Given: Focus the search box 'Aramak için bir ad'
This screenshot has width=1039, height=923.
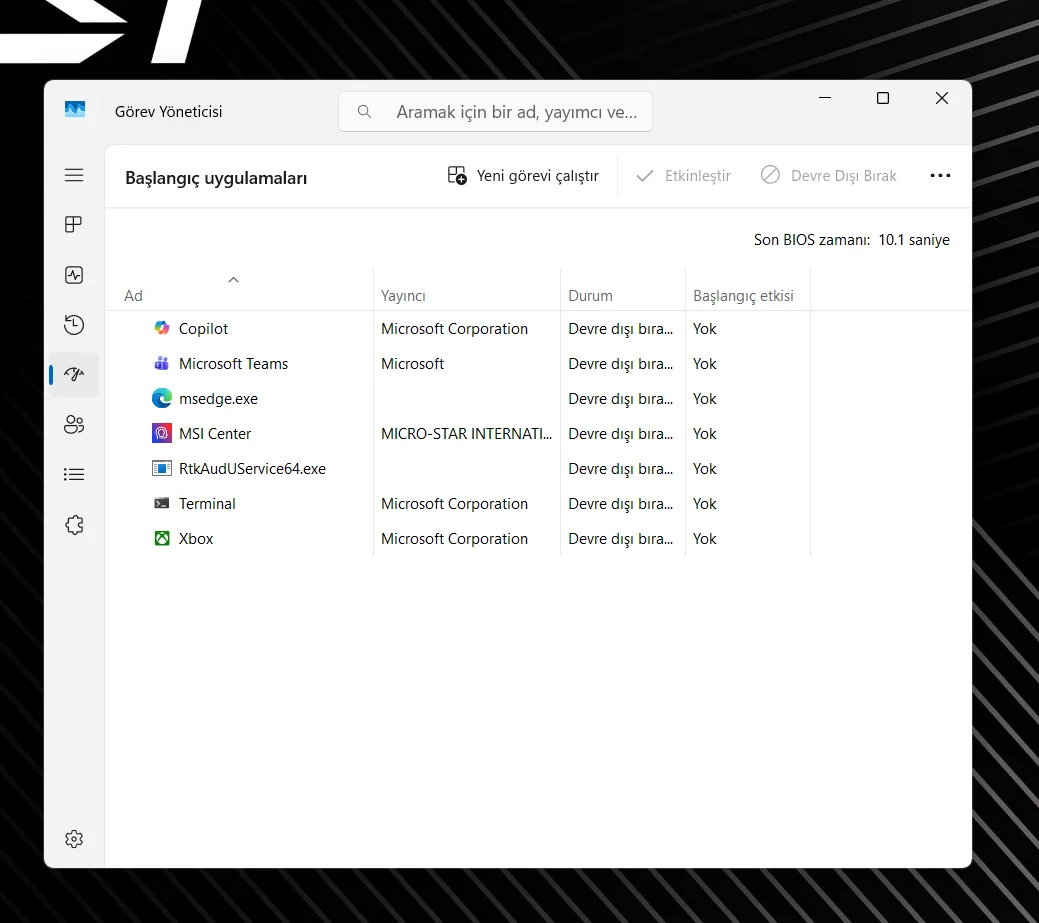Looking at the screenshot, I should tap(496, 111).
